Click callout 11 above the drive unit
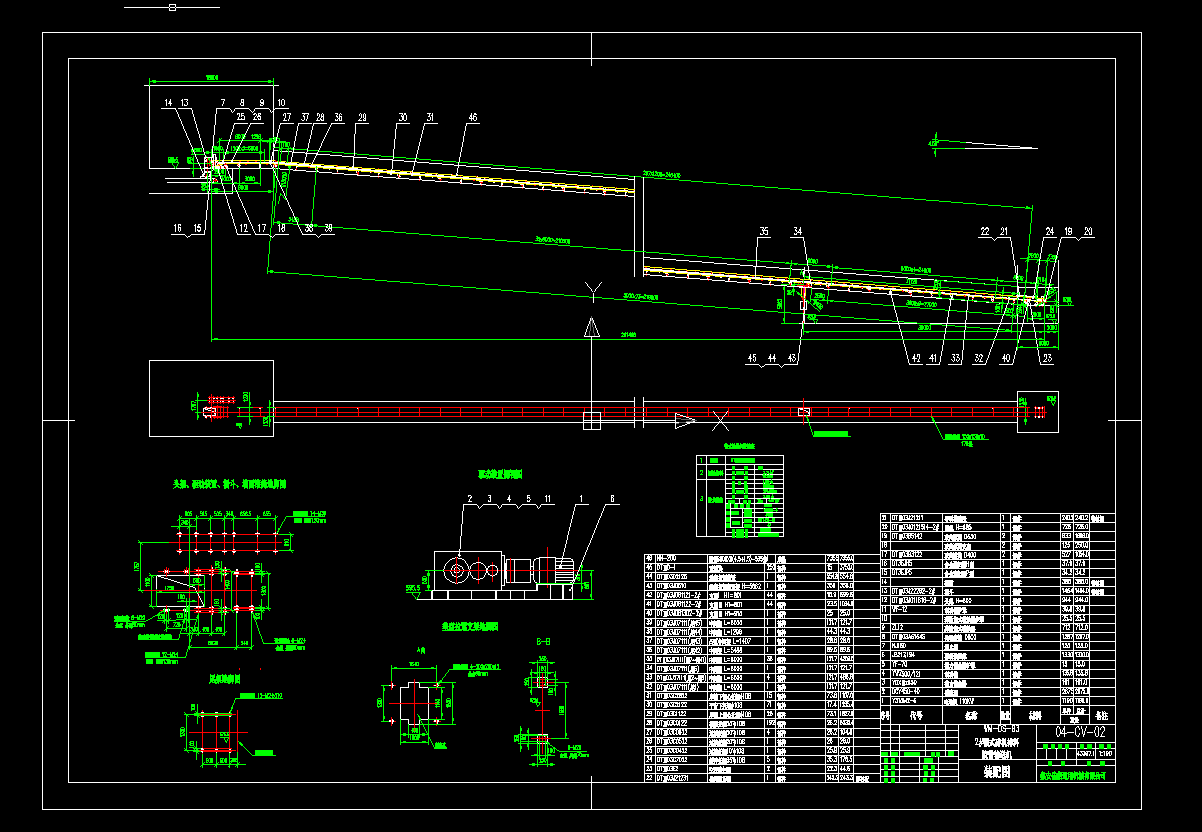 [x=547, y=497]
